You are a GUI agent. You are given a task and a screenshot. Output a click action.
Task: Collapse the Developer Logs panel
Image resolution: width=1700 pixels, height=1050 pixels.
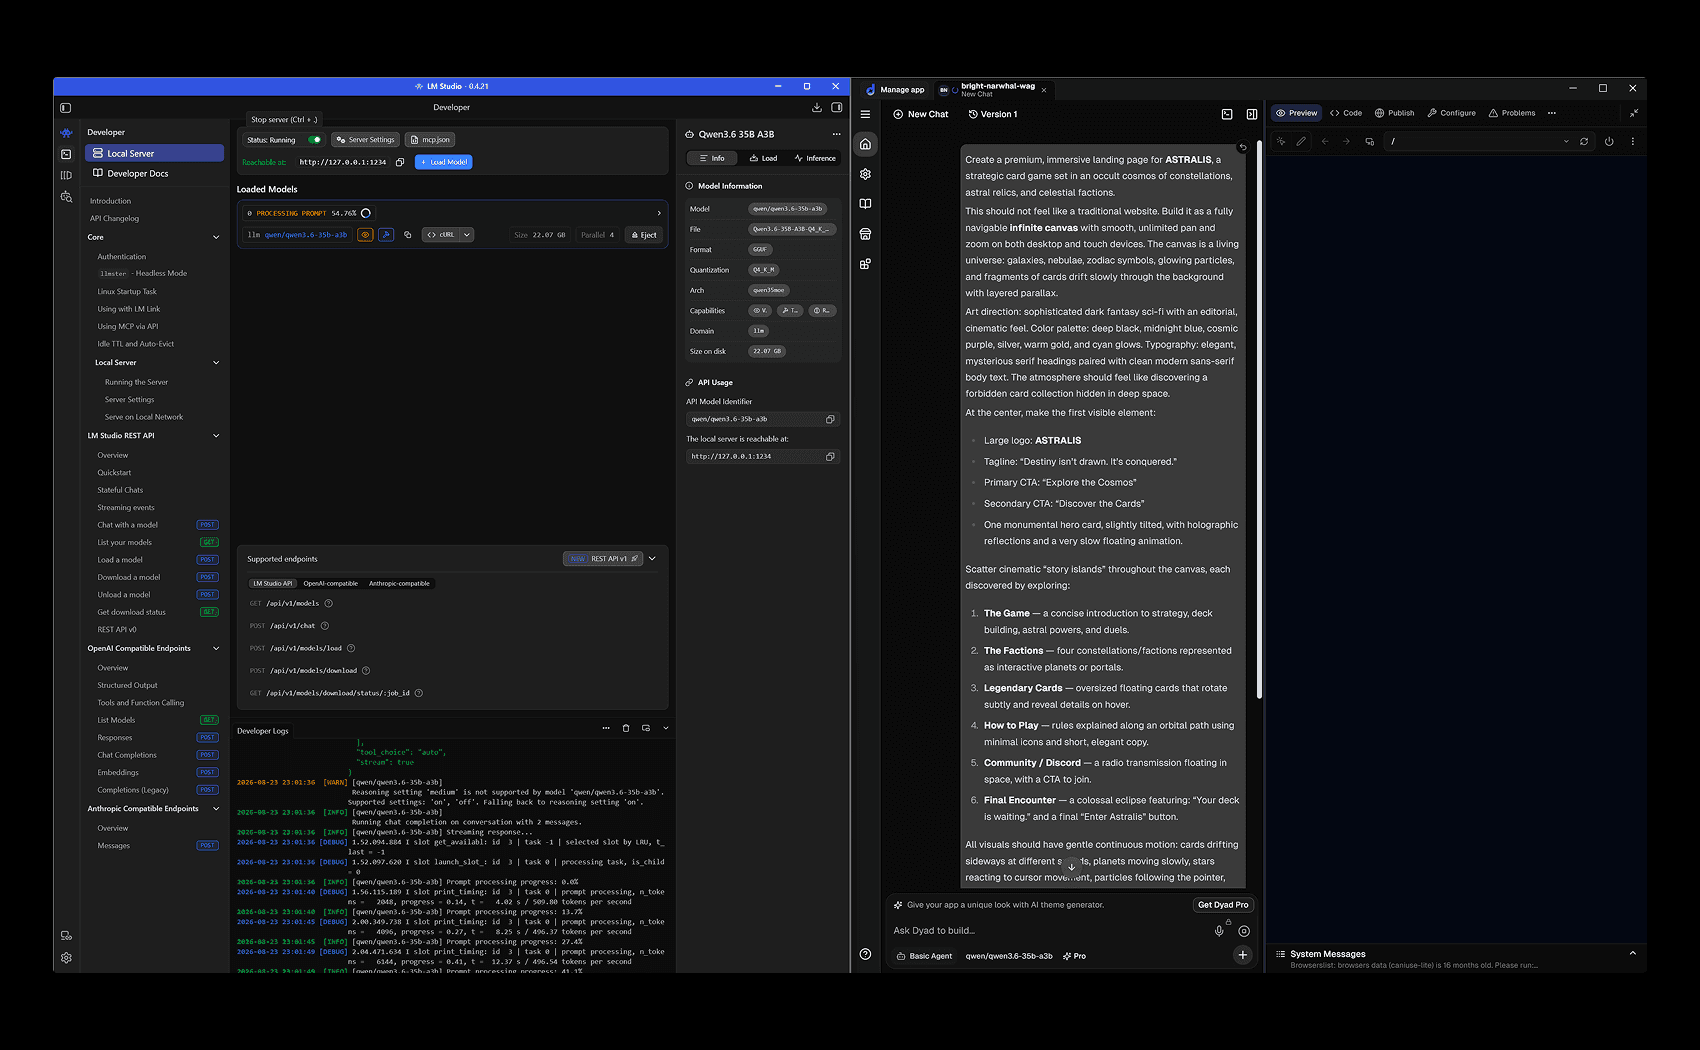[x=666, y=728]
